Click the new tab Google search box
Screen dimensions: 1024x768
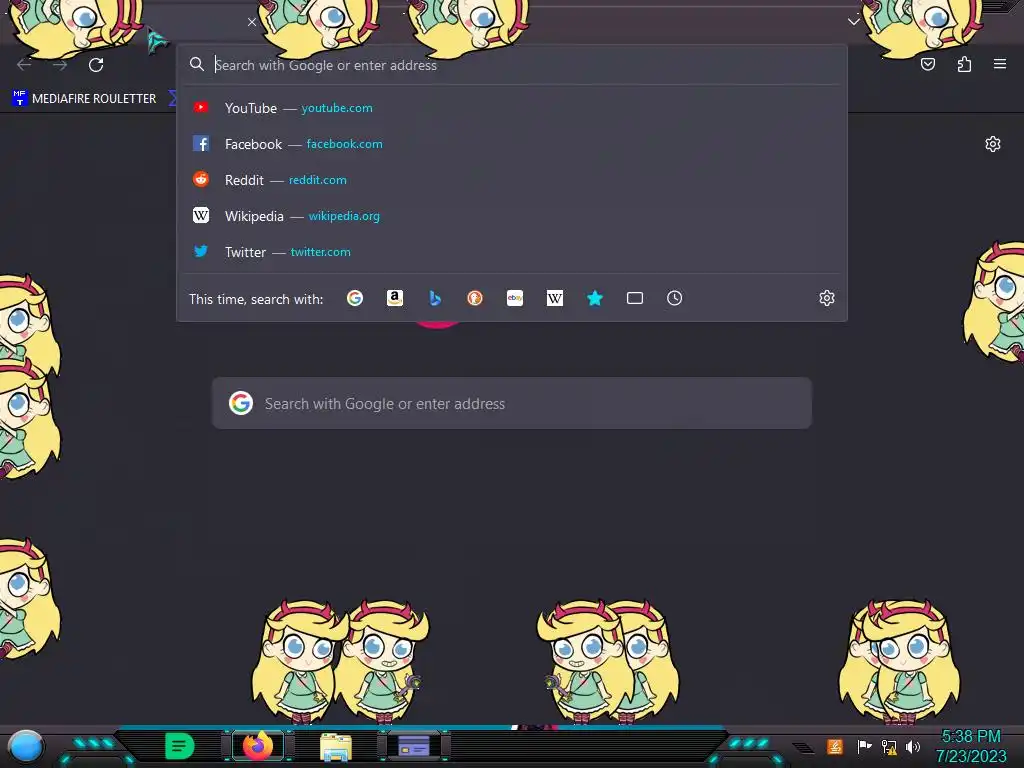click(x=512, y=404)
